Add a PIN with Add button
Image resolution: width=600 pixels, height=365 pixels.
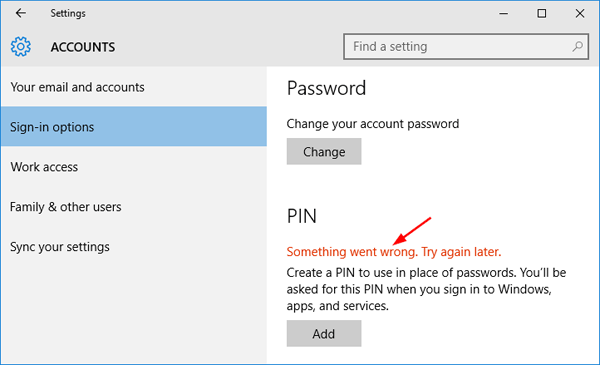(324, 334)
